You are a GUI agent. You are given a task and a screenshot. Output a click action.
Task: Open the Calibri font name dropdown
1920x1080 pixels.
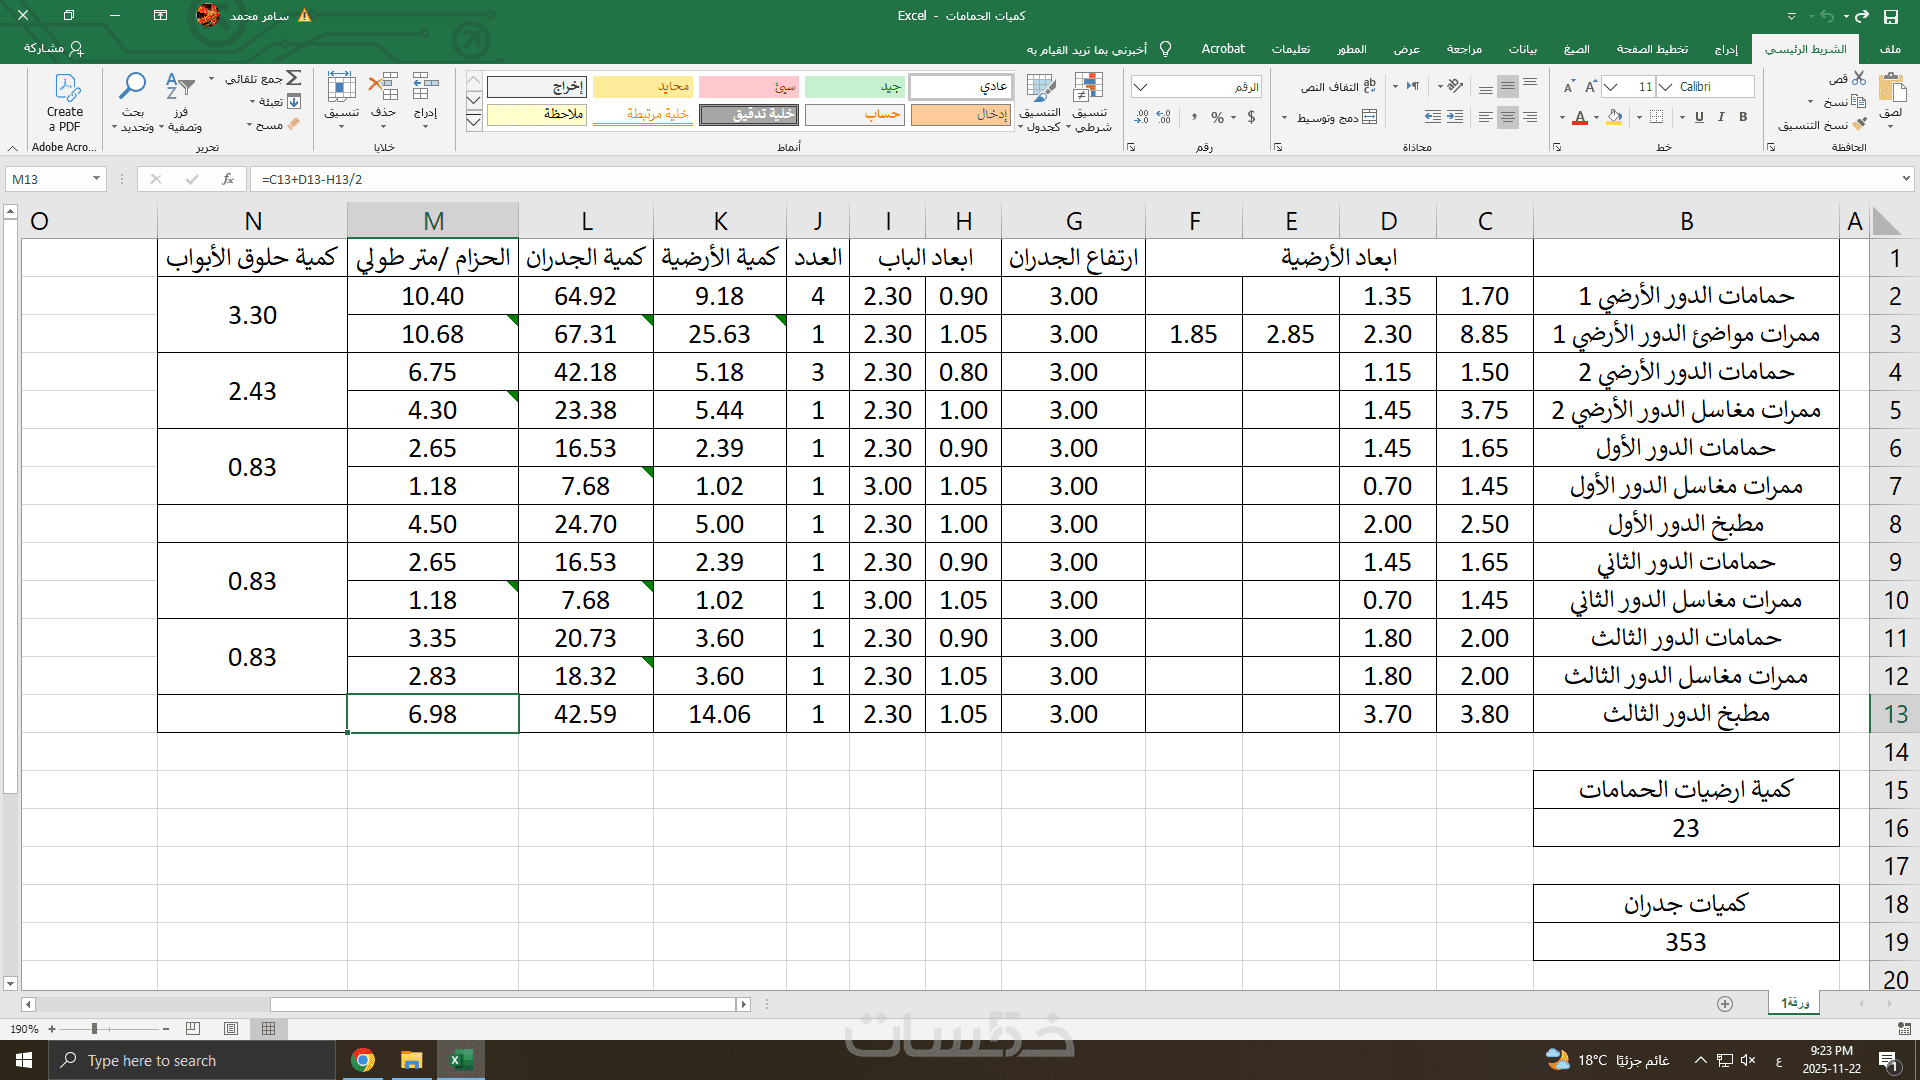(1666, 87)
